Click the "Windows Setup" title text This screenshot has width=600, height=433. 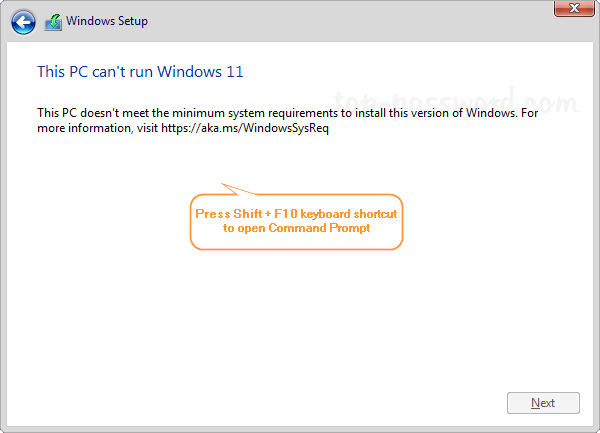tap(107, 21)
